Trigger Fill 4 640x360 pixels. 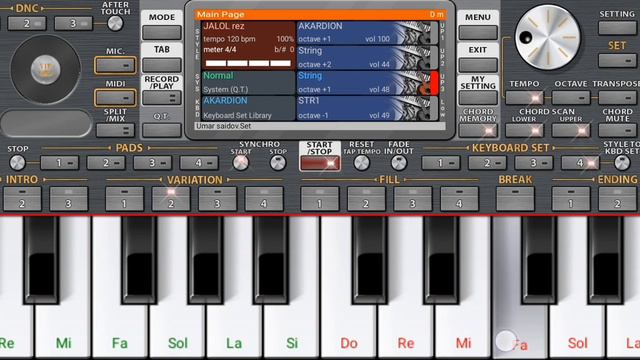pos(459,199)
